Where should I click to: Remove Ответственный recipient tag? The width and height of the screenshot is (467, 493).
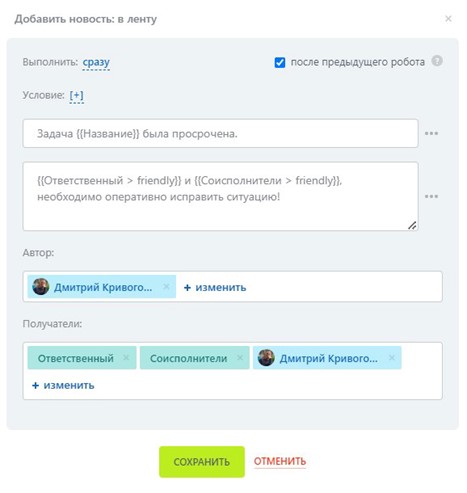pyautogui.click(x=126, y=358)
